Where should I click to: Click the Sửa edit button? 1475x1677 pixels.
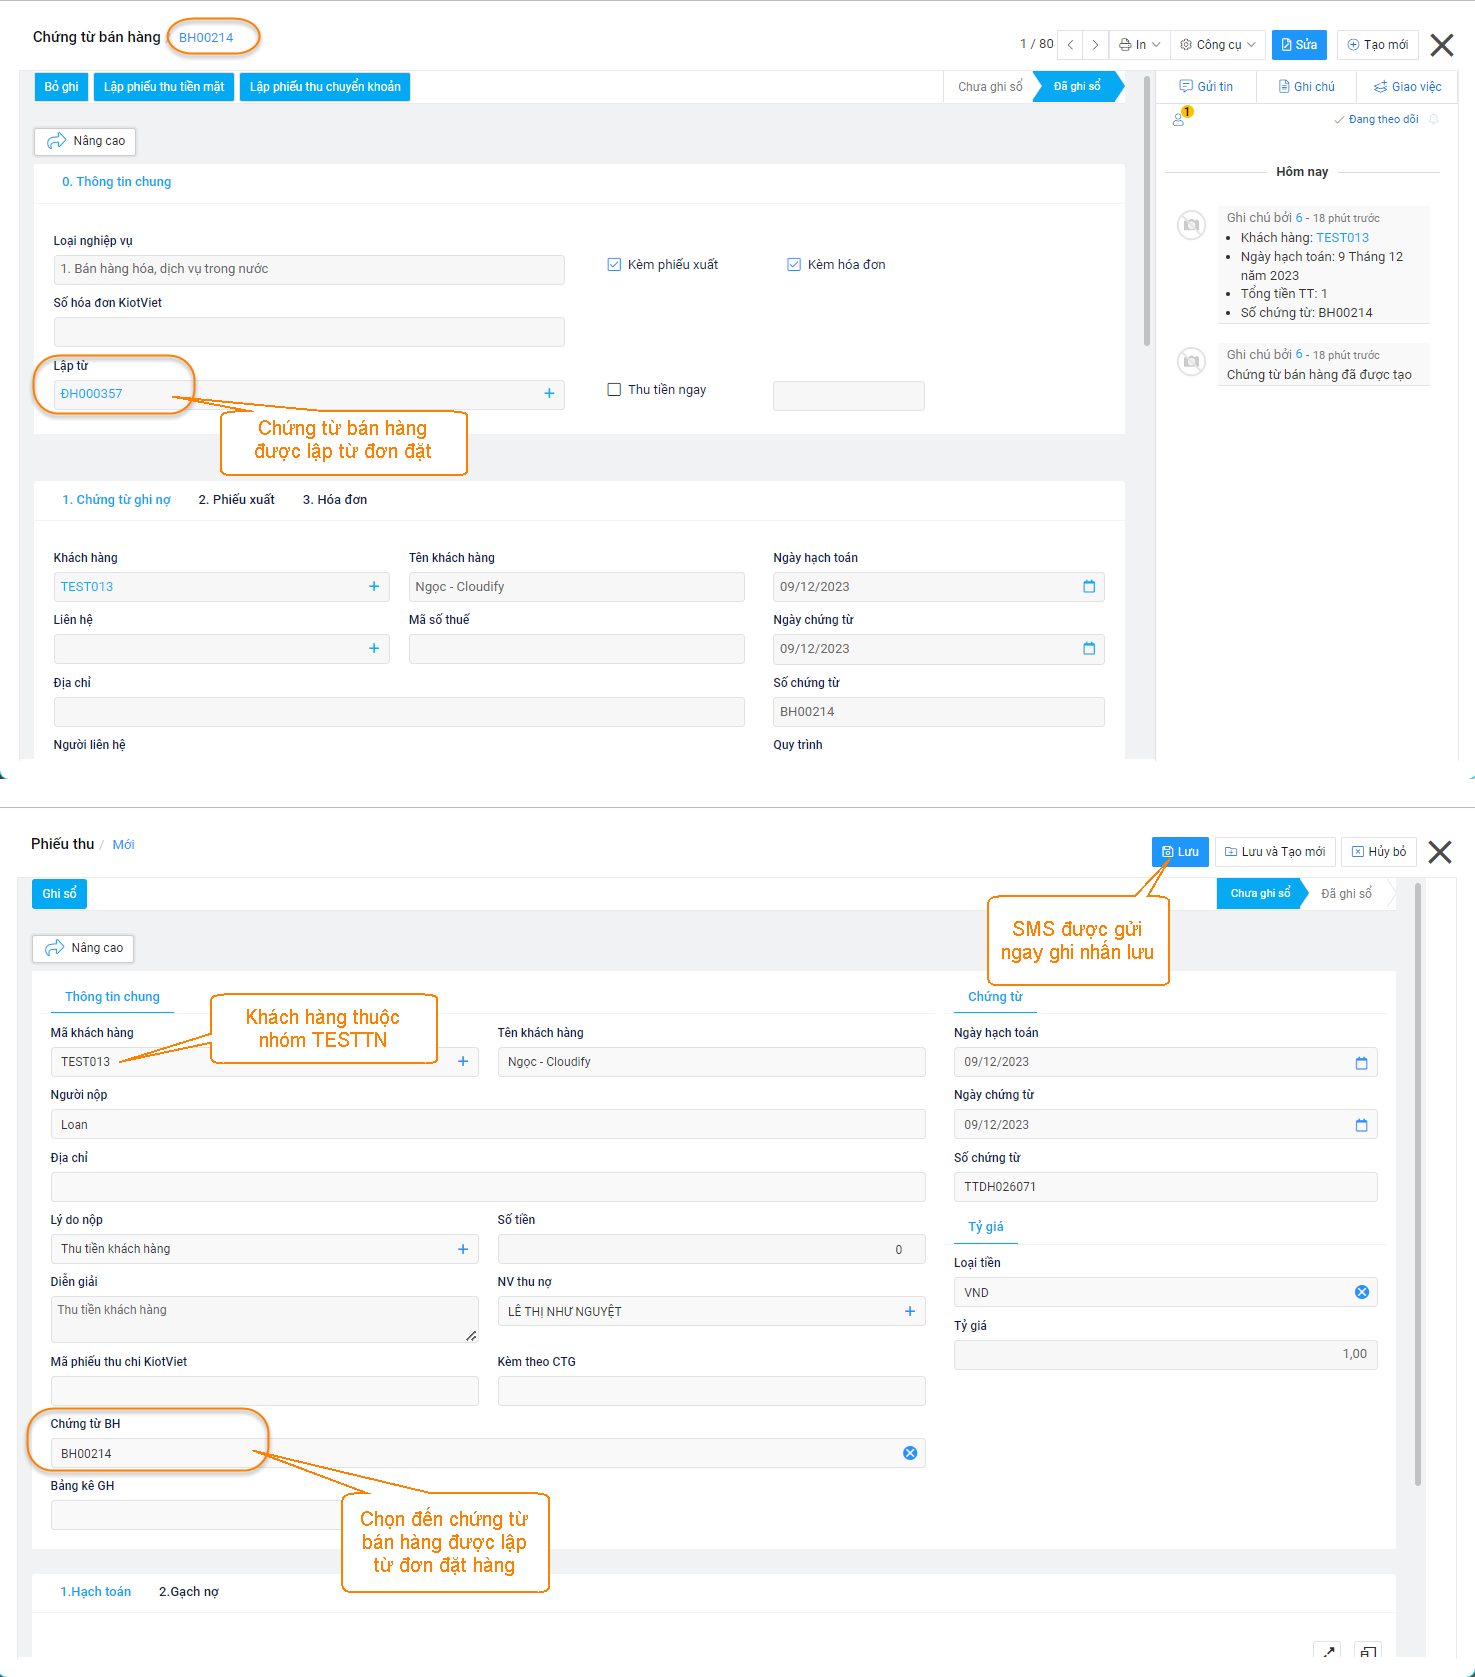click(1299, 45)
